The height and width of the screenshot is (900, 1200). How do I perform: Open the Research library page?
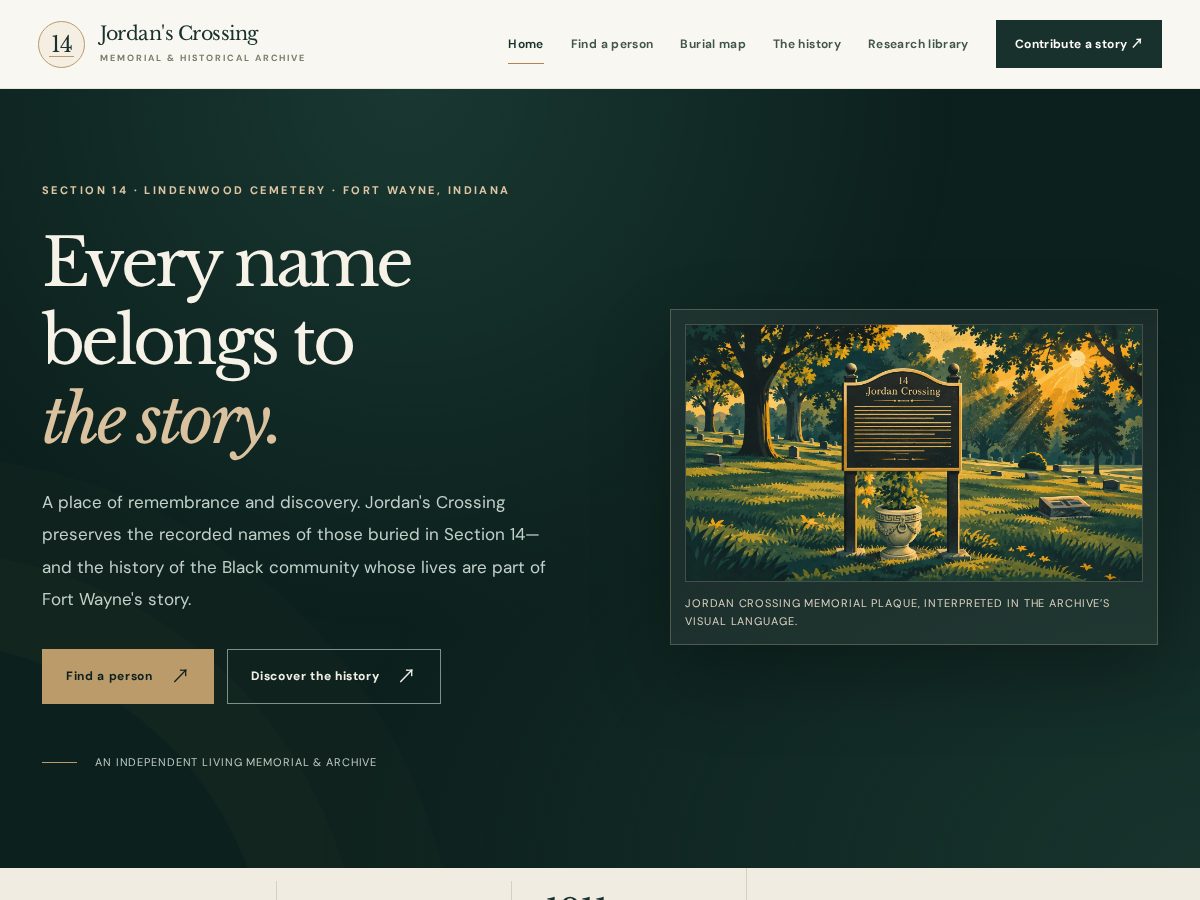(918, 44)
